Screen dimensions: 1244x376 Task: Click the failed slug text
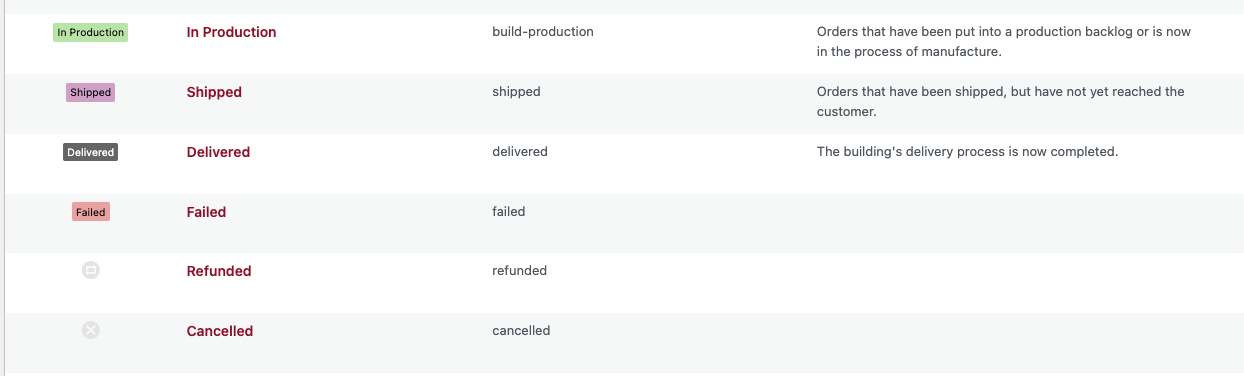[509, 211]
